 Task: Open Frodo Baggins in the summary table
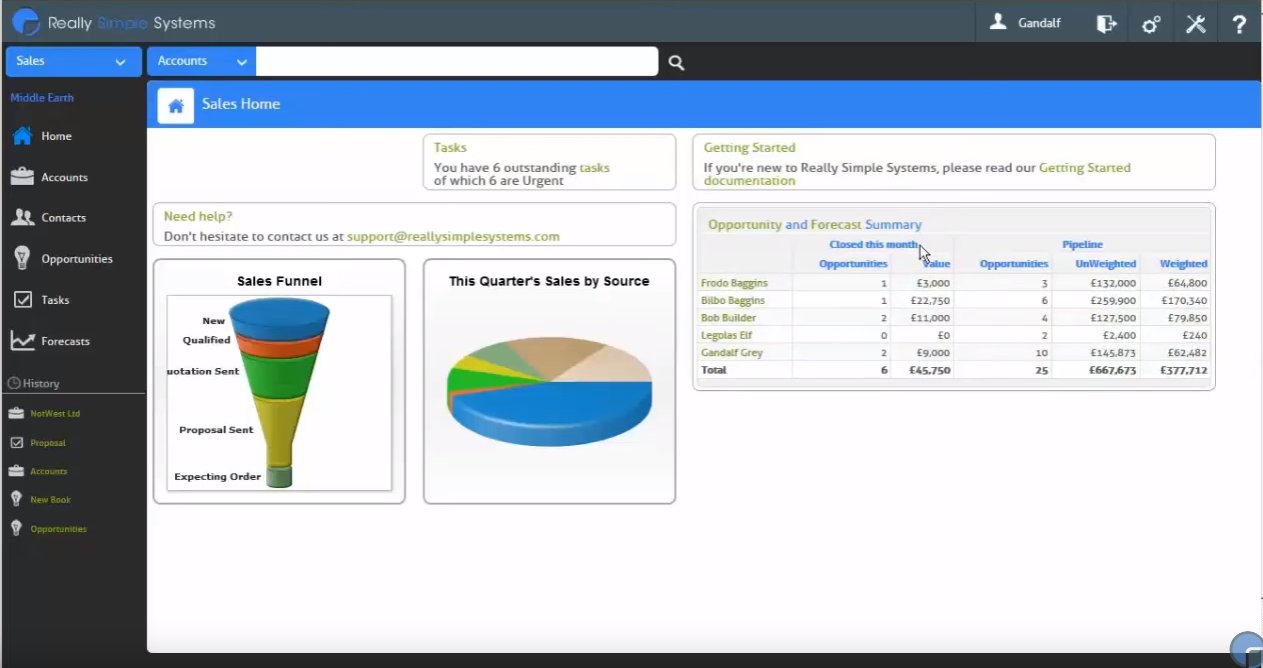pos(733,283)
